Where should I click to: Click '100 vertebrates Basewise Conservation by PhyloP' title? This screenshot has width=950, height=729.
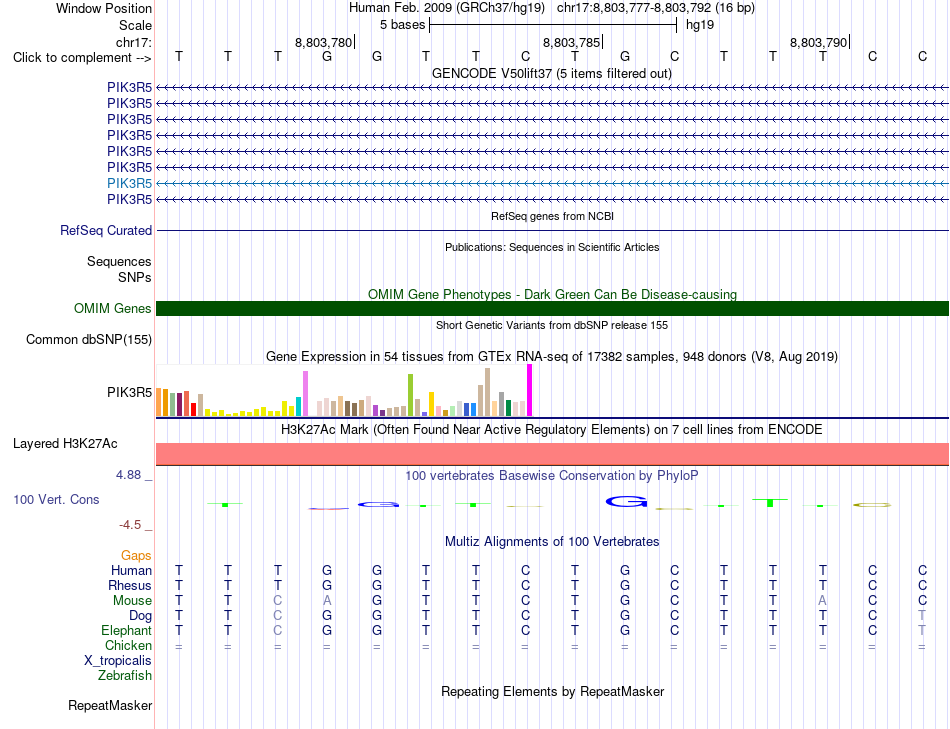pyautogui.click(x=551, y=476)
